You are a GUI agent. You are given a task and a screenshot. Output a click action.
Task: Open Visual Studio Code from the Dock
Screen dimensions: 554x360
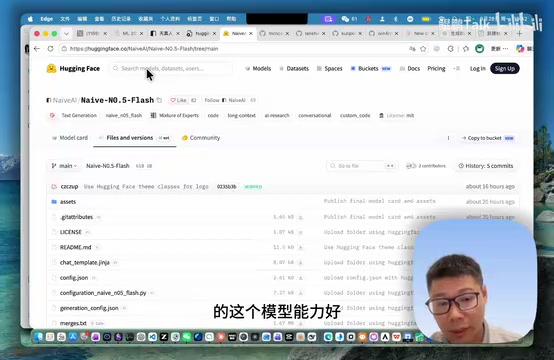[x=152, y=337]
